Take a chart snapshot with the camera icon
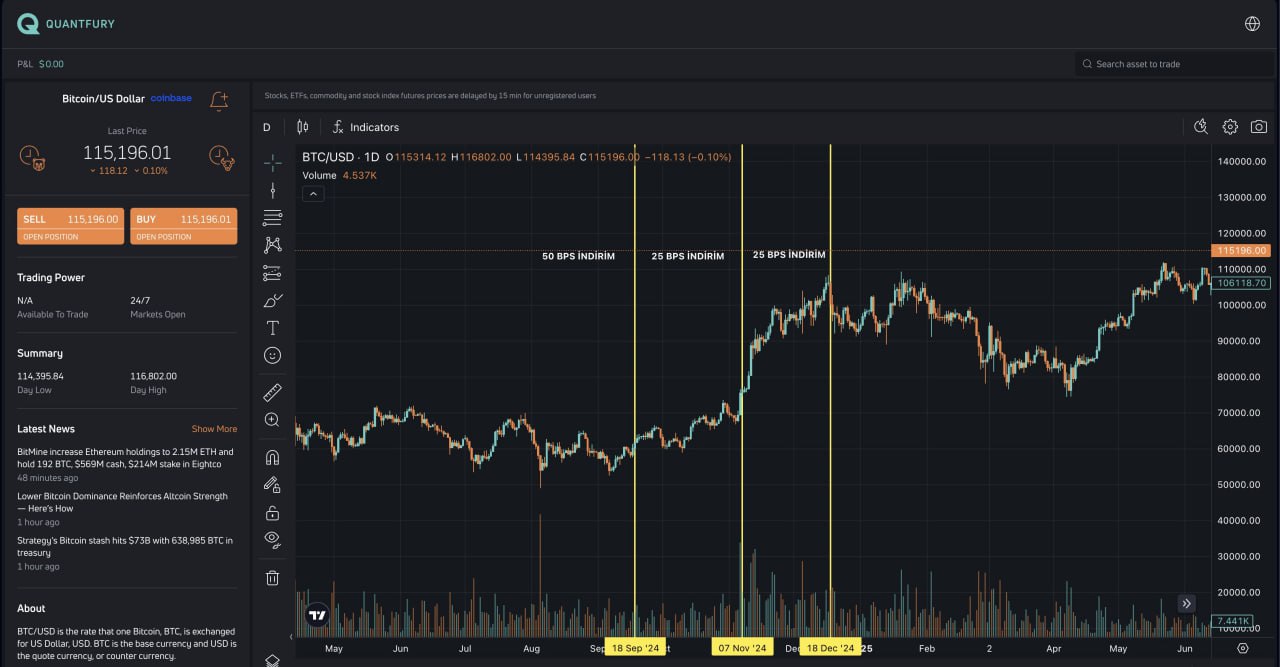Viewport: 1280px width, 667px height. click(1259, 127)
